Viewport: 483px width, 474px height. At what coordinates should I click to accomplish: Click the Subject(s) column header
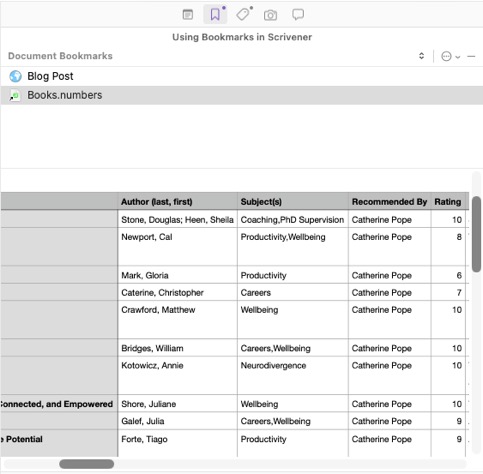coord(293,202)
